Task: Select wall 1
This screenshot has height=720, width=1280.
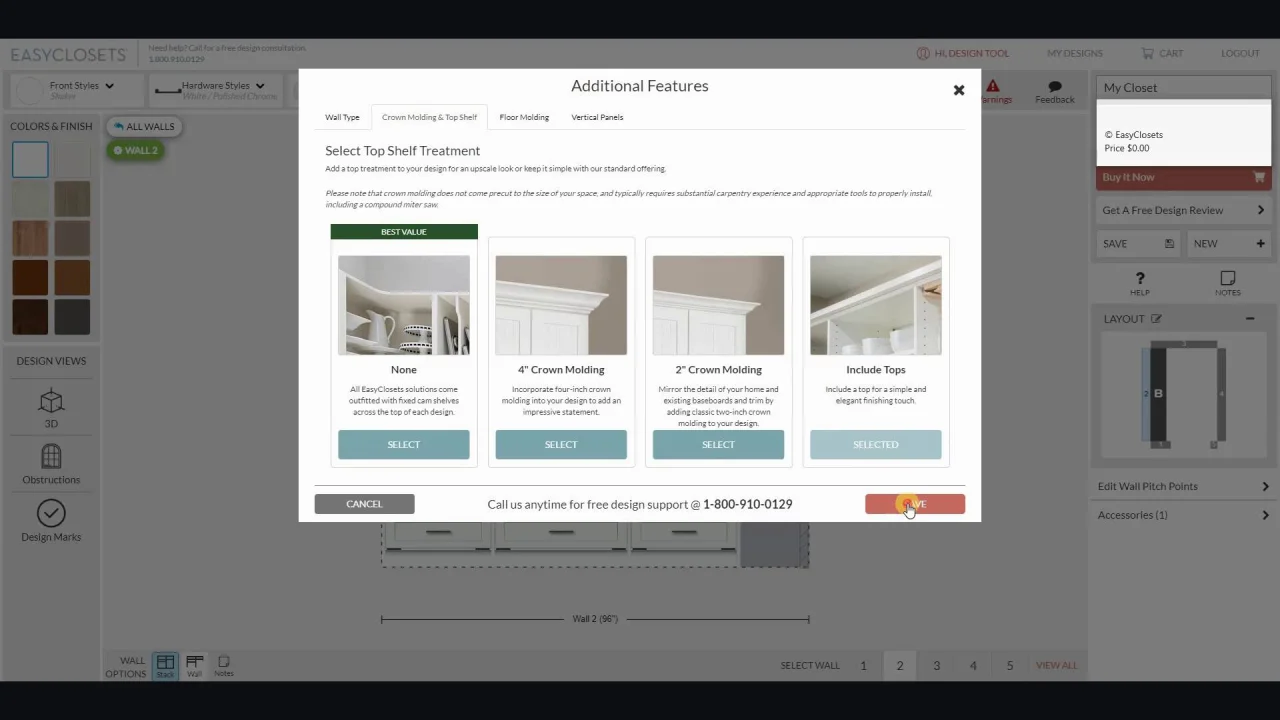Action: pos(863,666)
